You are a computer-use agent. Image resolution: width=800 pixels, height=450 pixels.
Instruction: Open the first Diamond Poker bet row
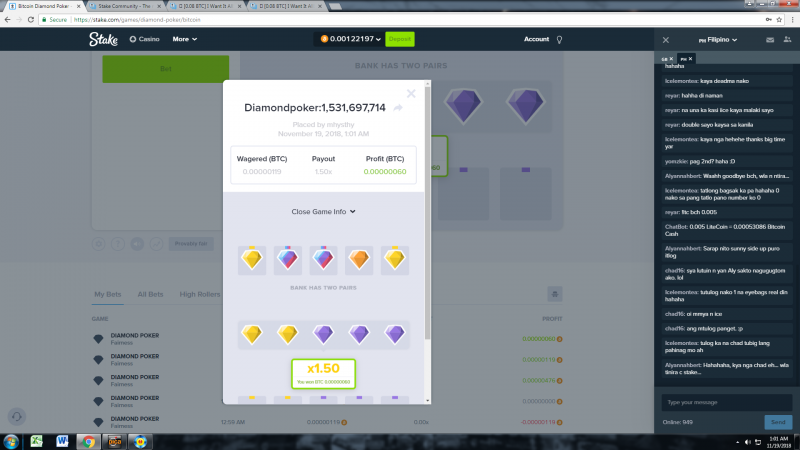tap(327, 339)
